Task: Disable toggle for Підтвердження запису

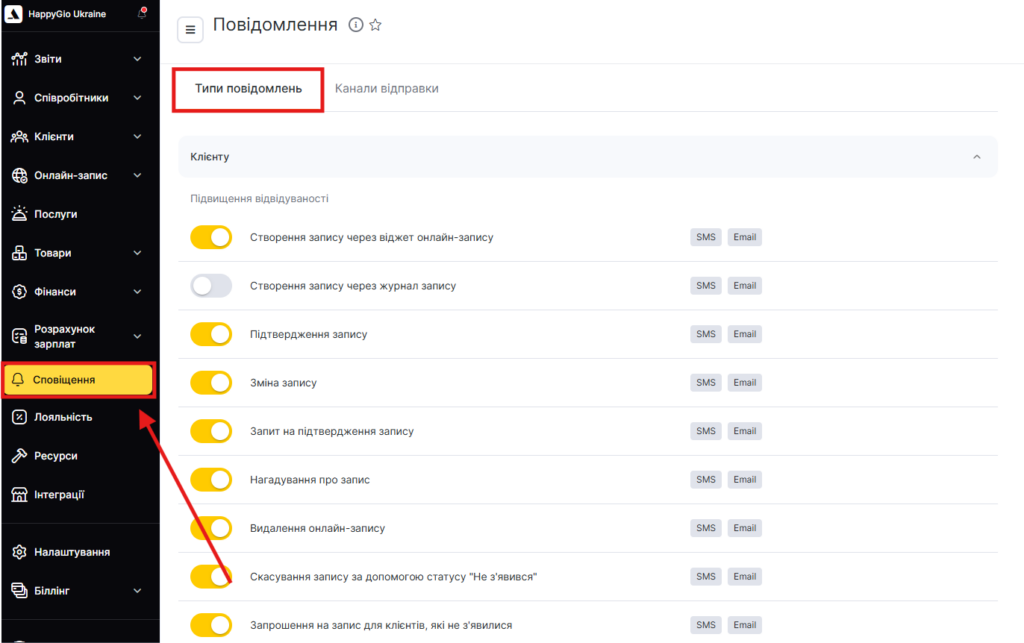Action: coord(211,334)
